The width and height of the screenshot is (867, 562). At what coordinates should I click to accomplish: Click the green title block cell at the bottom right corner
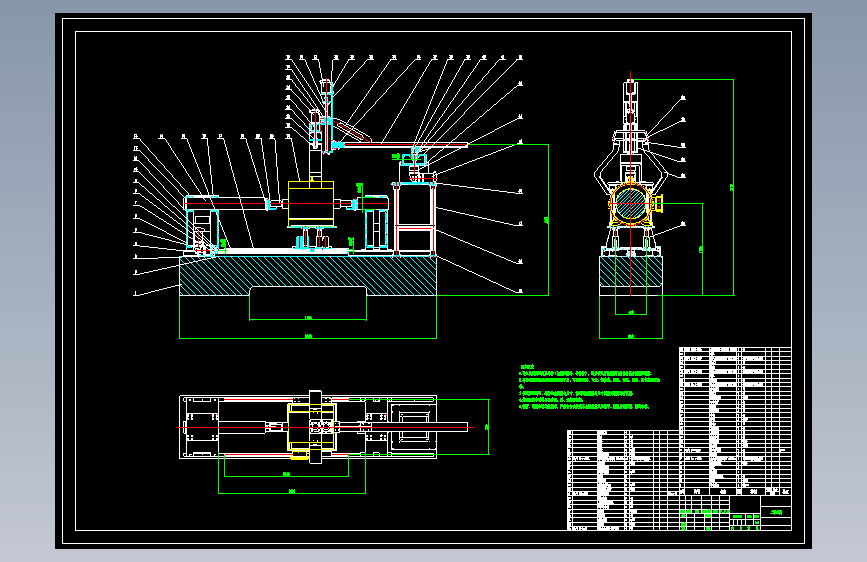tap(776, 512)
